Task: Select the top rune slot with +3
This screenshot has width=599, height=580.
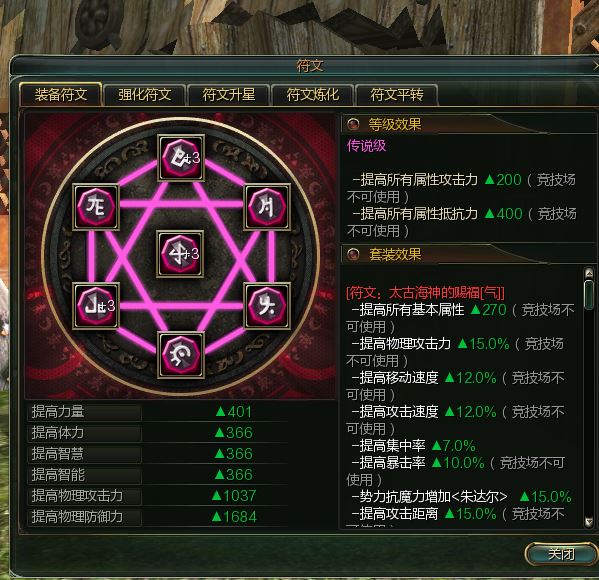Action: click(x=181, y=157)
